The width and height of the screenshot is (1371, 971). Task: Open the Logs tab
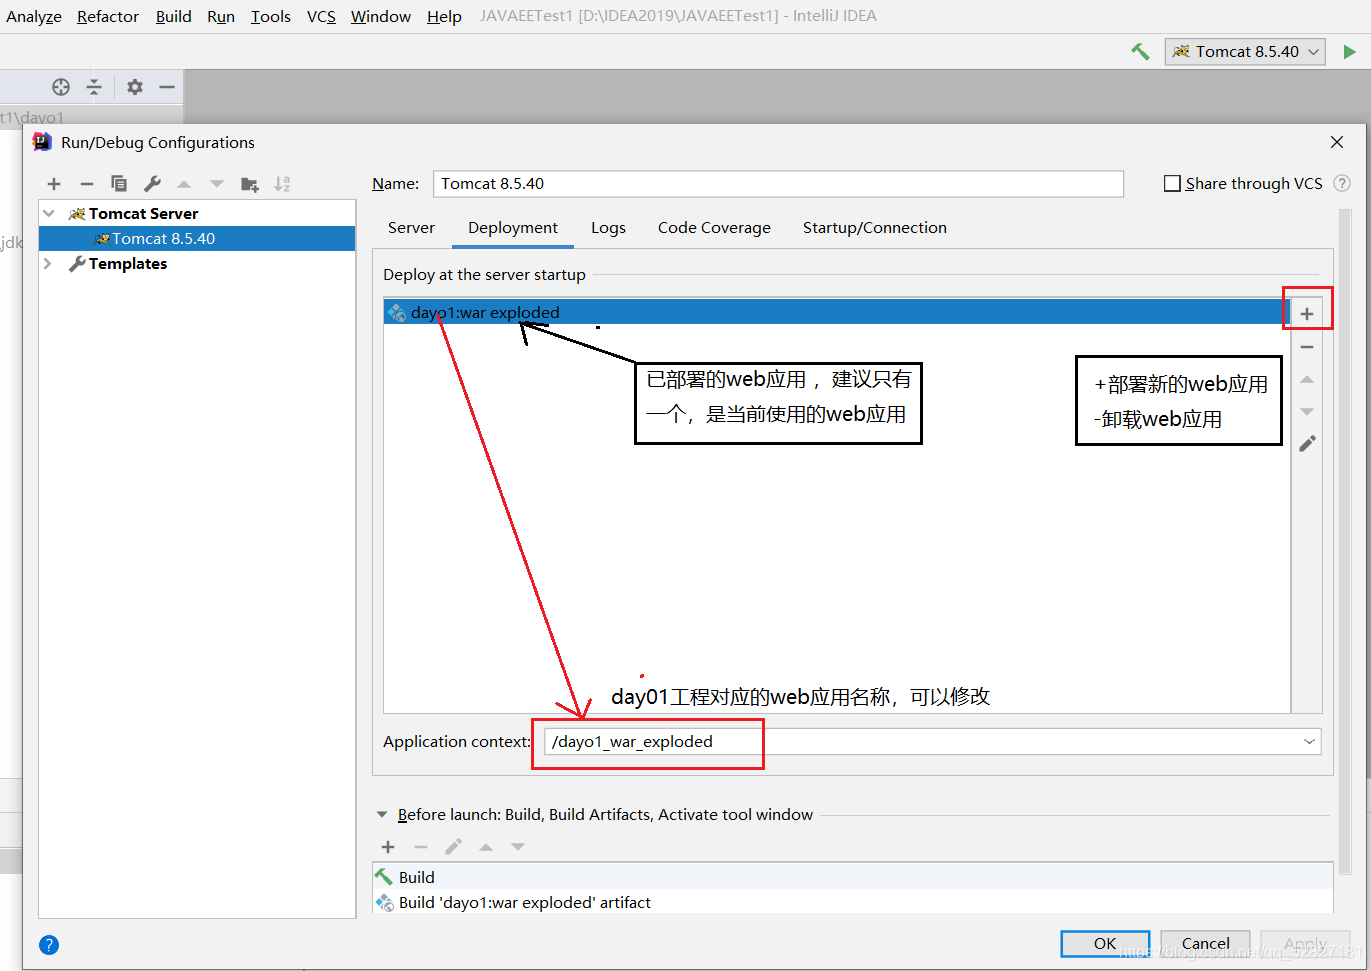(608, 228)
